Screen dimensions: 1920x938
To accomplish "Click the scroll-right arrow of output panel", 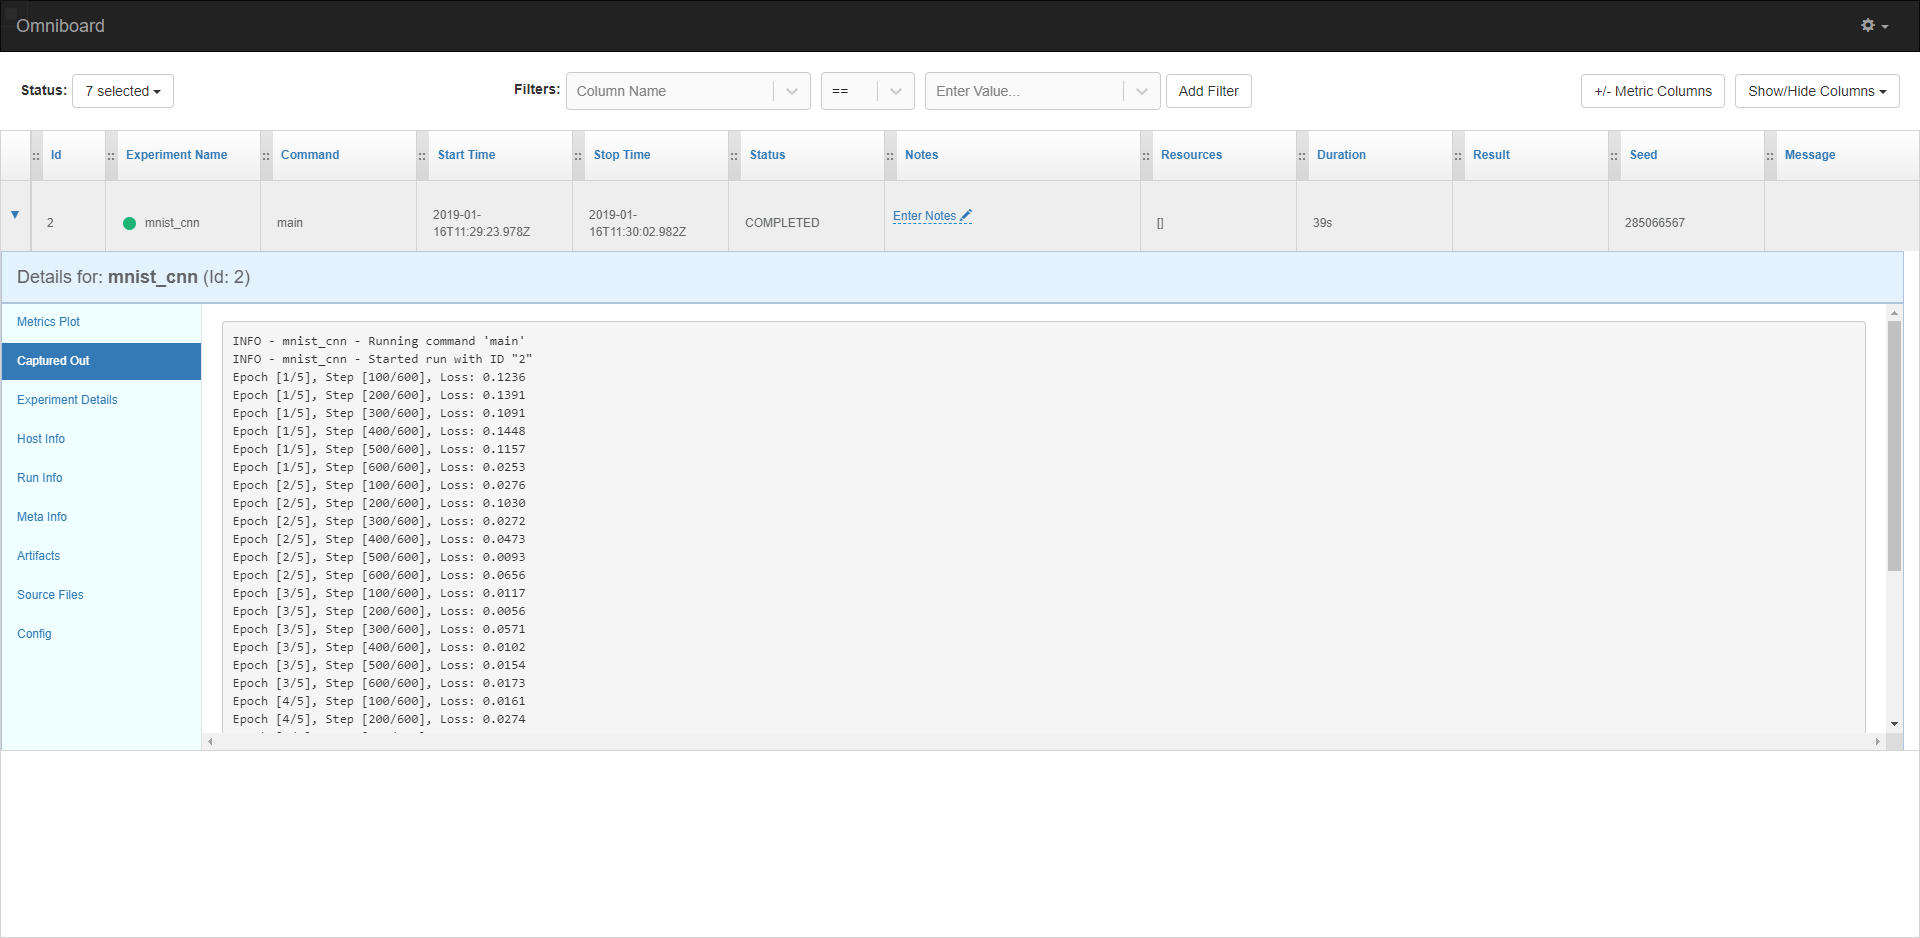I will tap(1878, 742).
